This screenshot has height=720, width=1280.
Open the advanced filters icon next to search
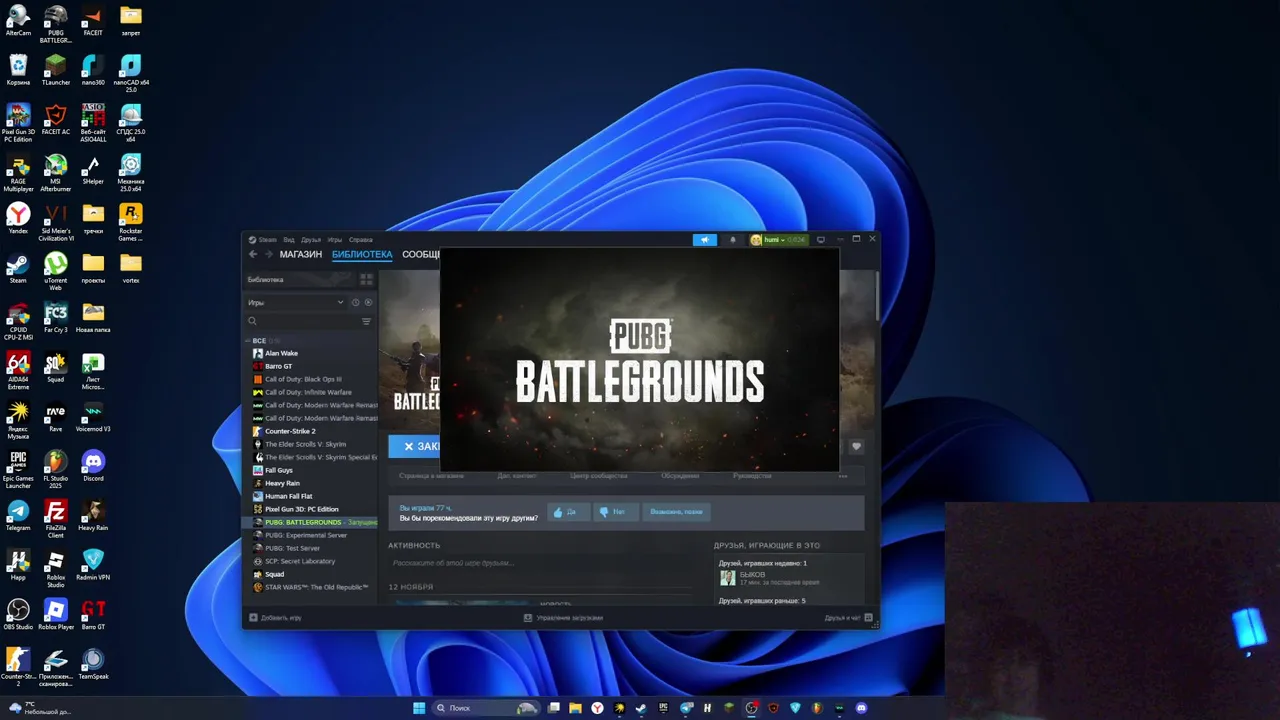[x=366, y=321]
